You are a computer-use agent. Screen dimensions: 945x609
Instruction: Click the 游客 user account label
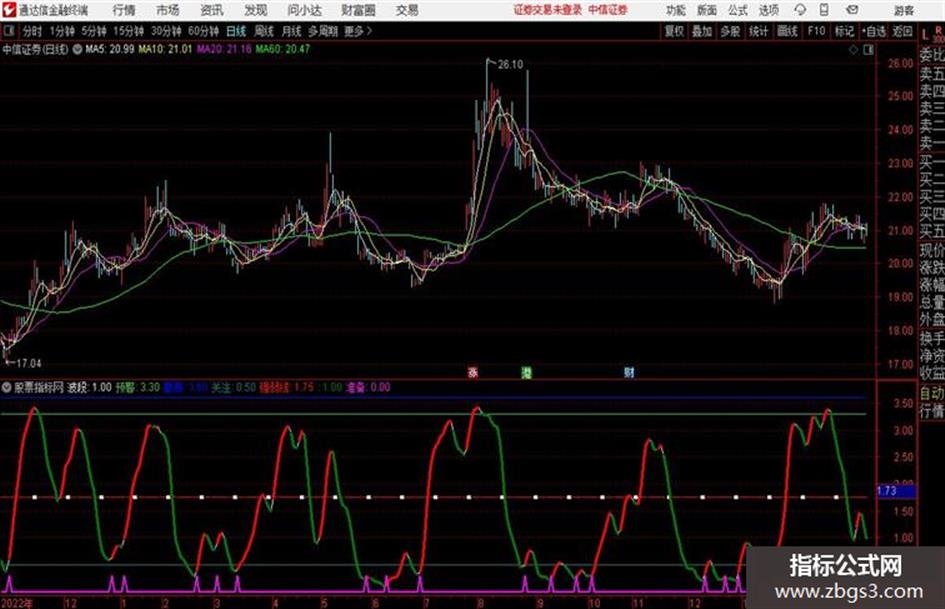tap(904, 10)
